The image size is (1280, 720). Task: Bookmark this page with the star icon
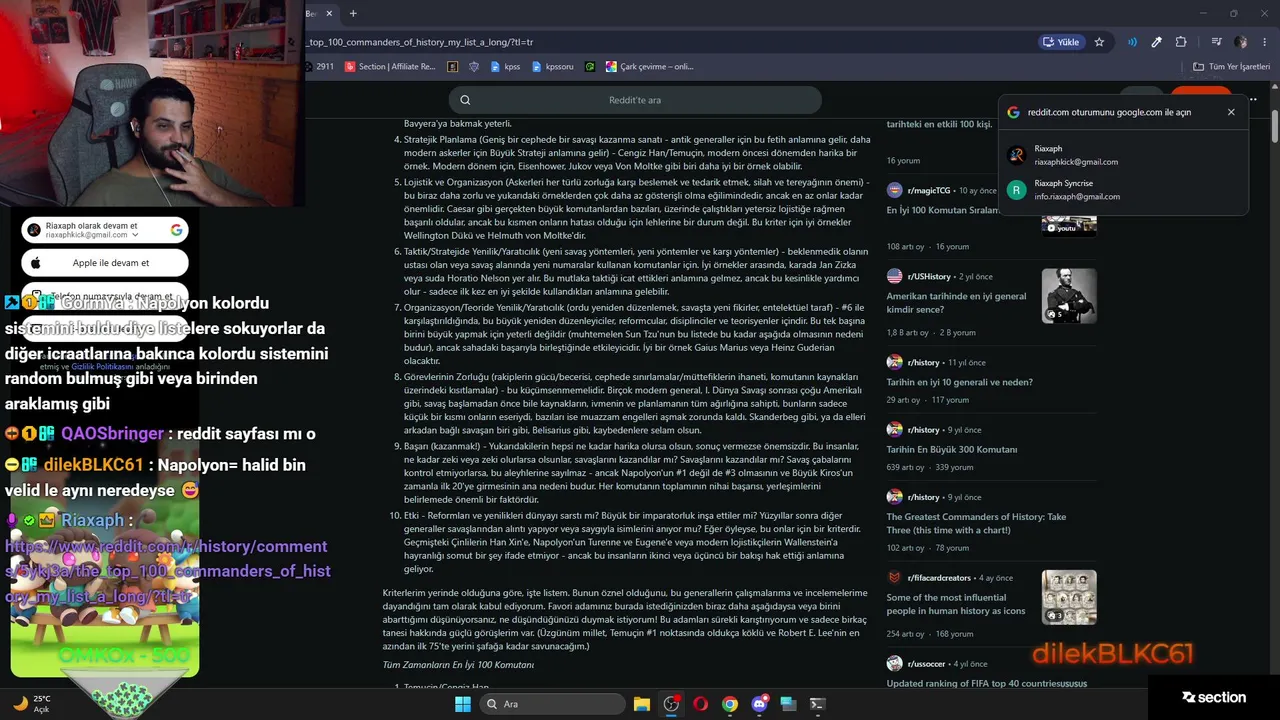(1099, 42)
